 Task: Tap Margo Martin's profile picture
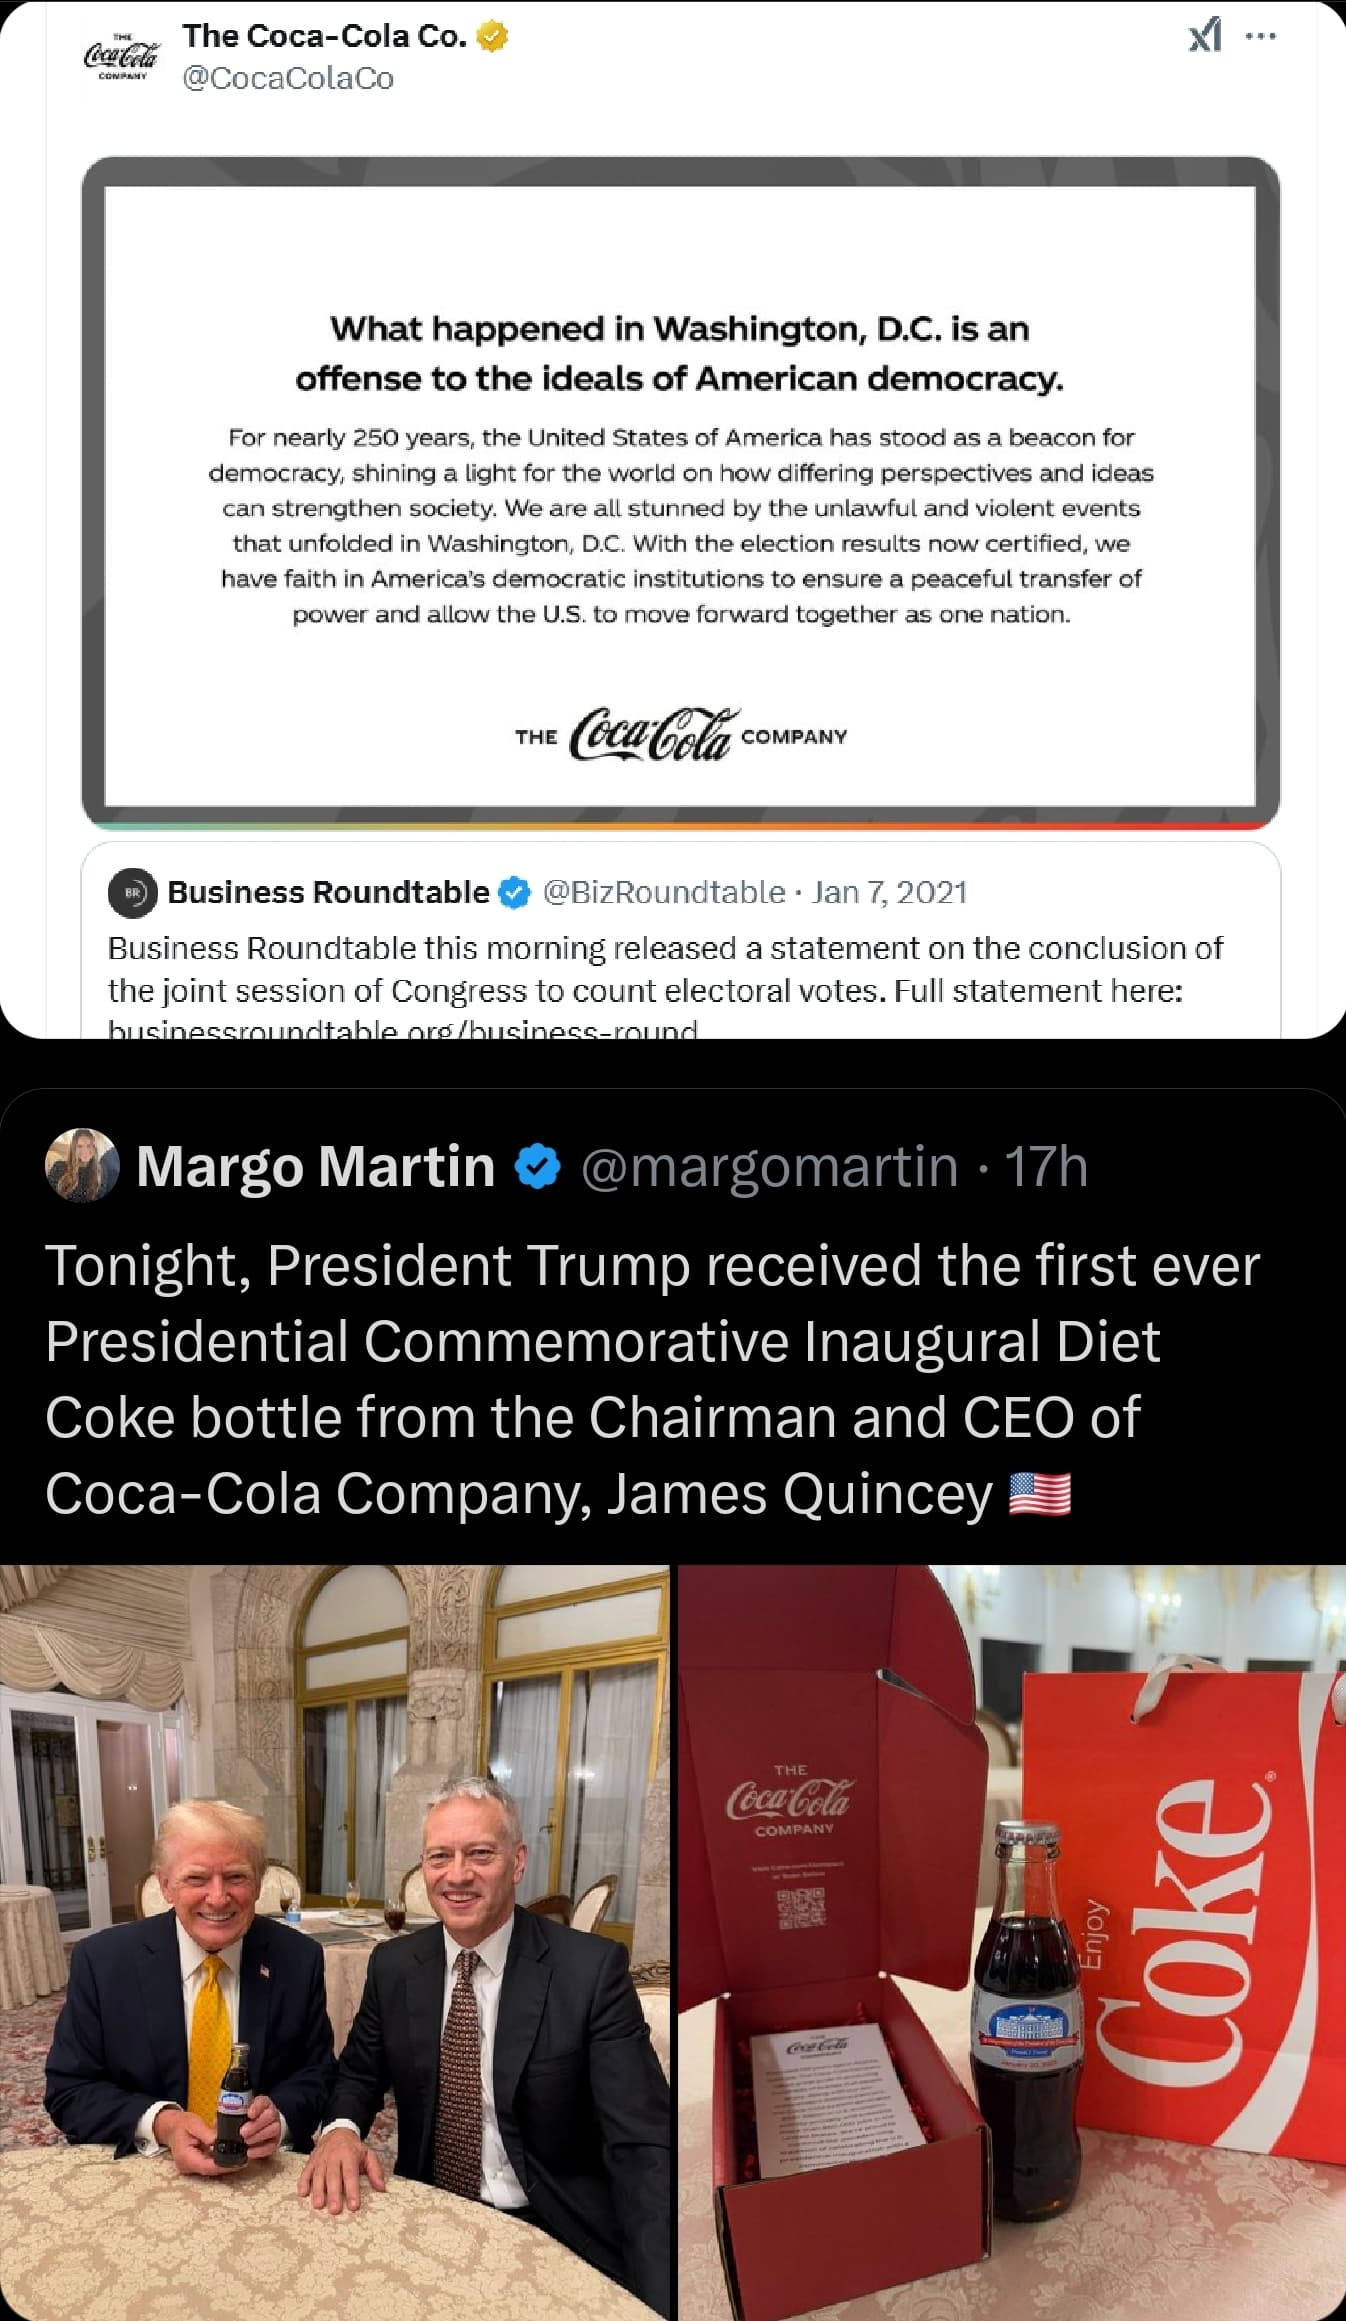(x=82, y=1165)
